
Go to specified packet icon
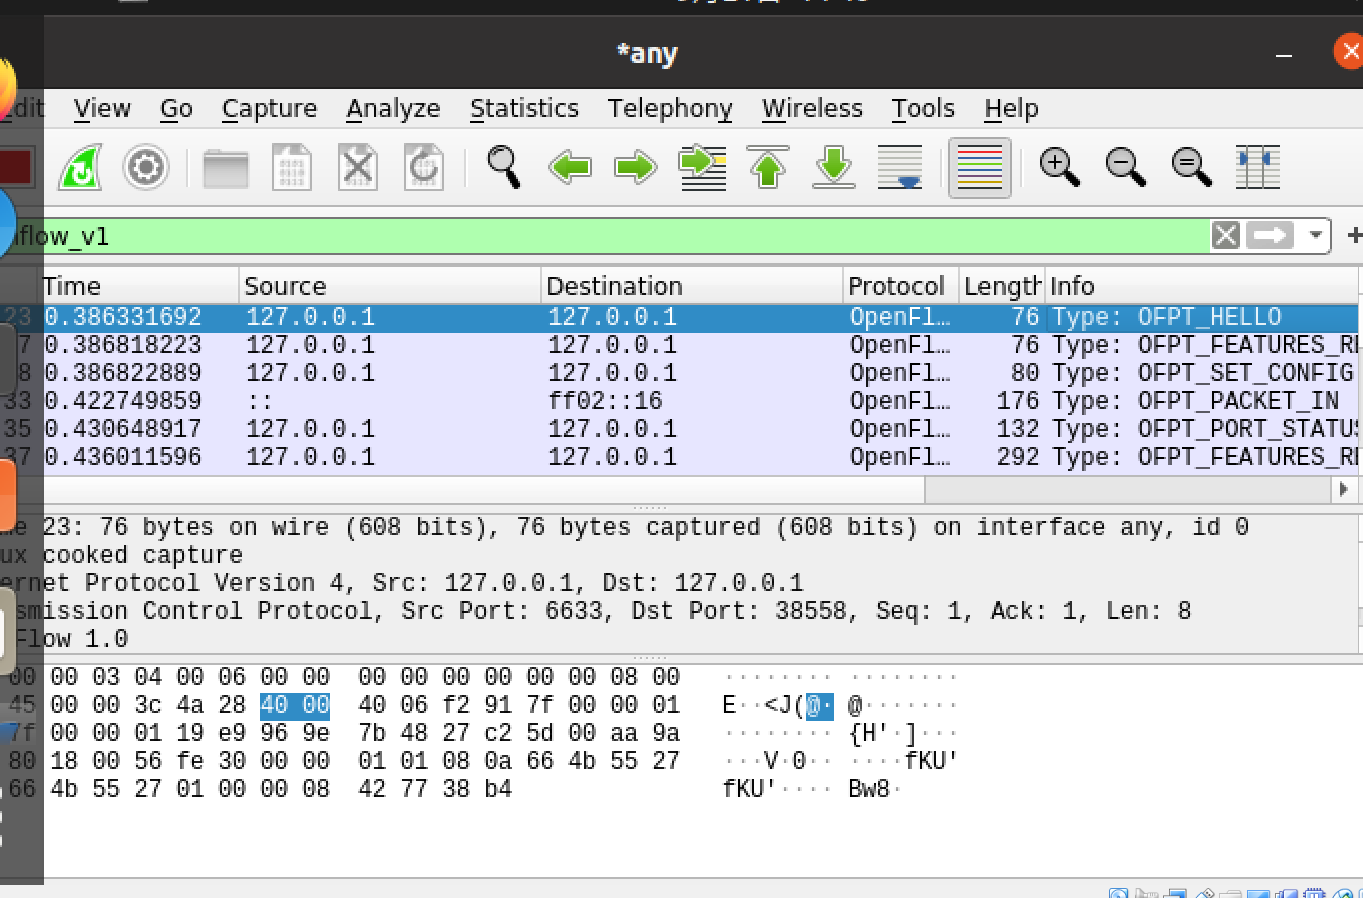click(702, 167)
